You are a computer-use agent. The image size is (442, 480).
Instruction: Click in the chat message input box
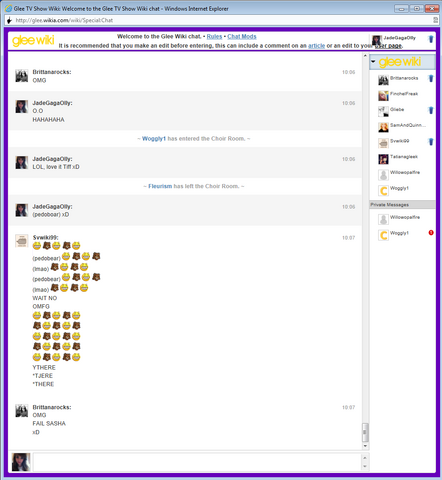tap(197, 462)
